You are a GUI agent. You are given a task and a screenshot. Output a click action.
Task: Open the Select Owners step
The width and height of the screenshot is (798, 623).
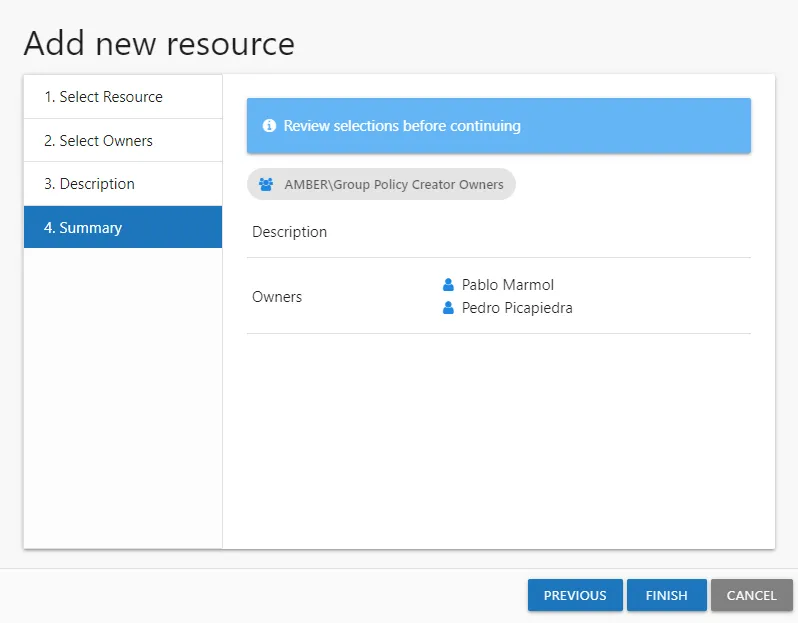(x=123, y=140)
